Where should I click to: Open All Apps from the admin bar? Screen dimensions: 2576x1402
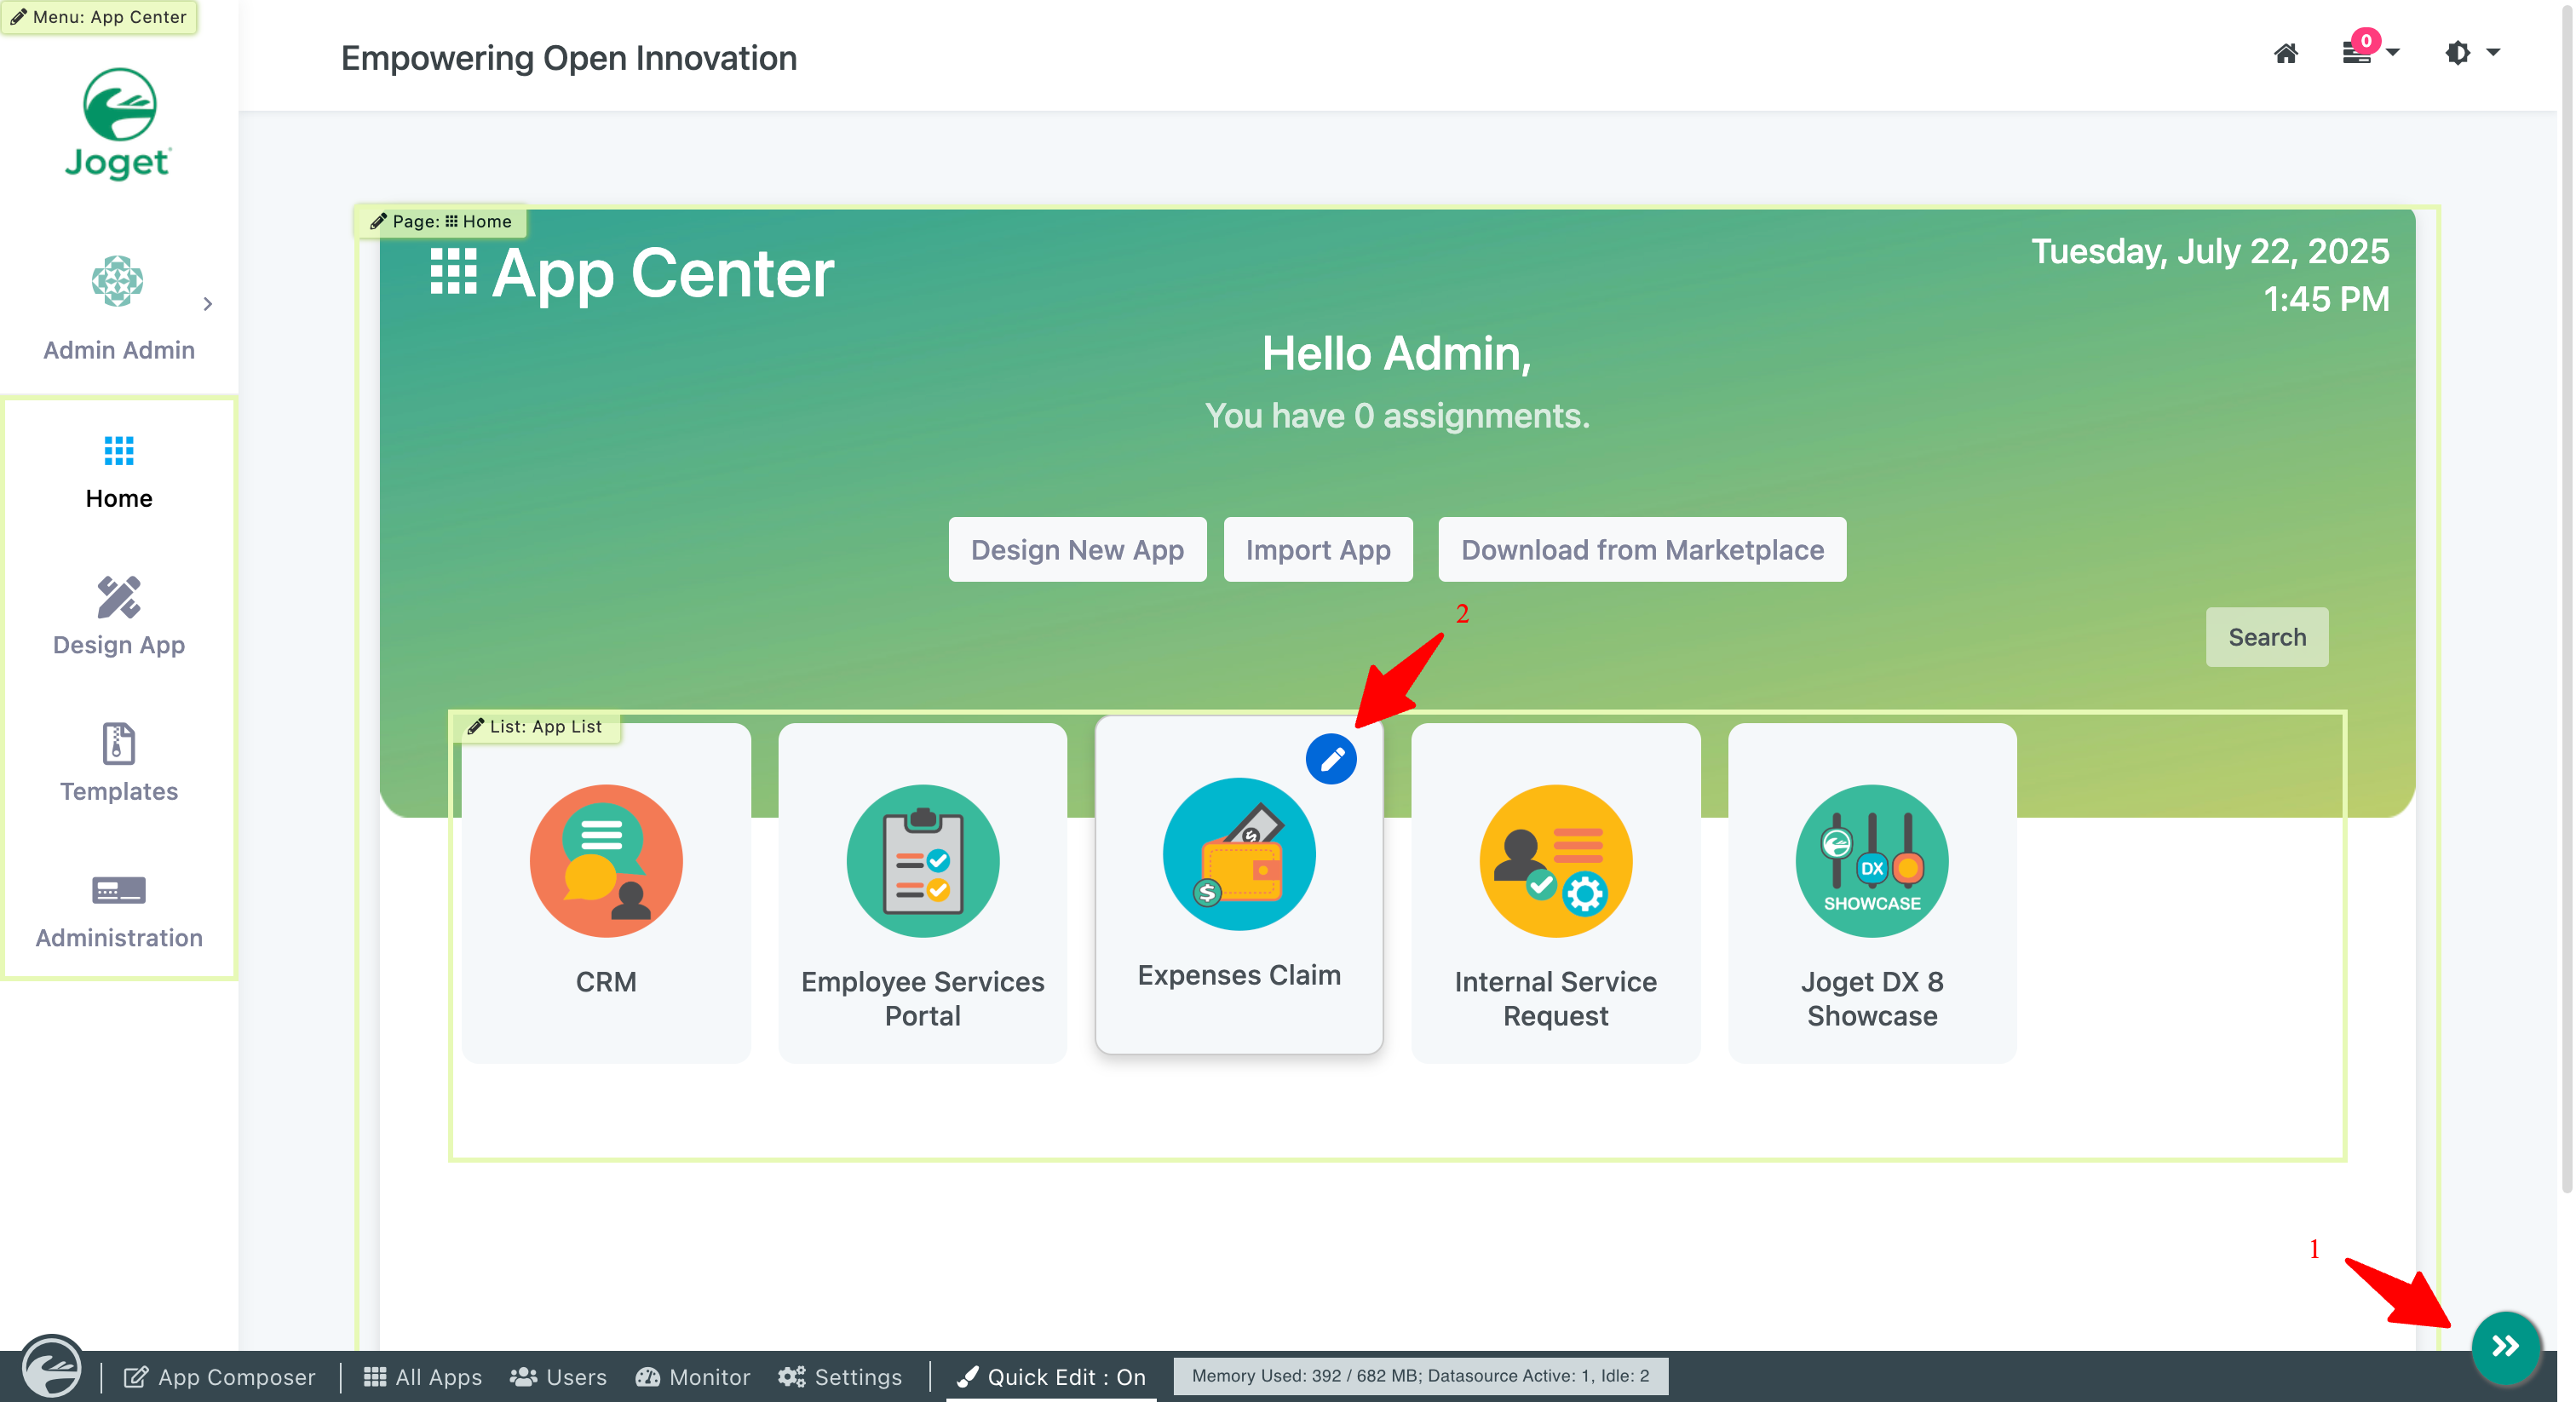[x=423, y=1377]
